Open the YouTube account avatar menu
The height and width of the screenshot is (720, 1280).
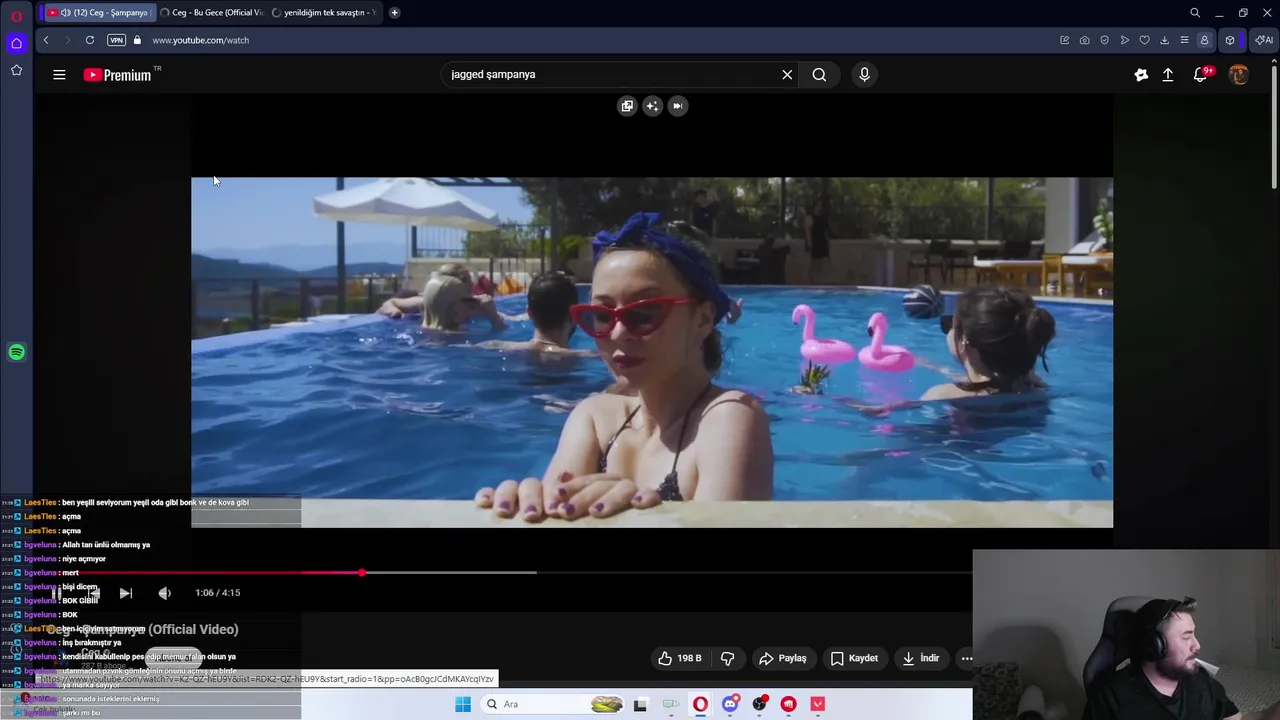(x=1238, y=74)
